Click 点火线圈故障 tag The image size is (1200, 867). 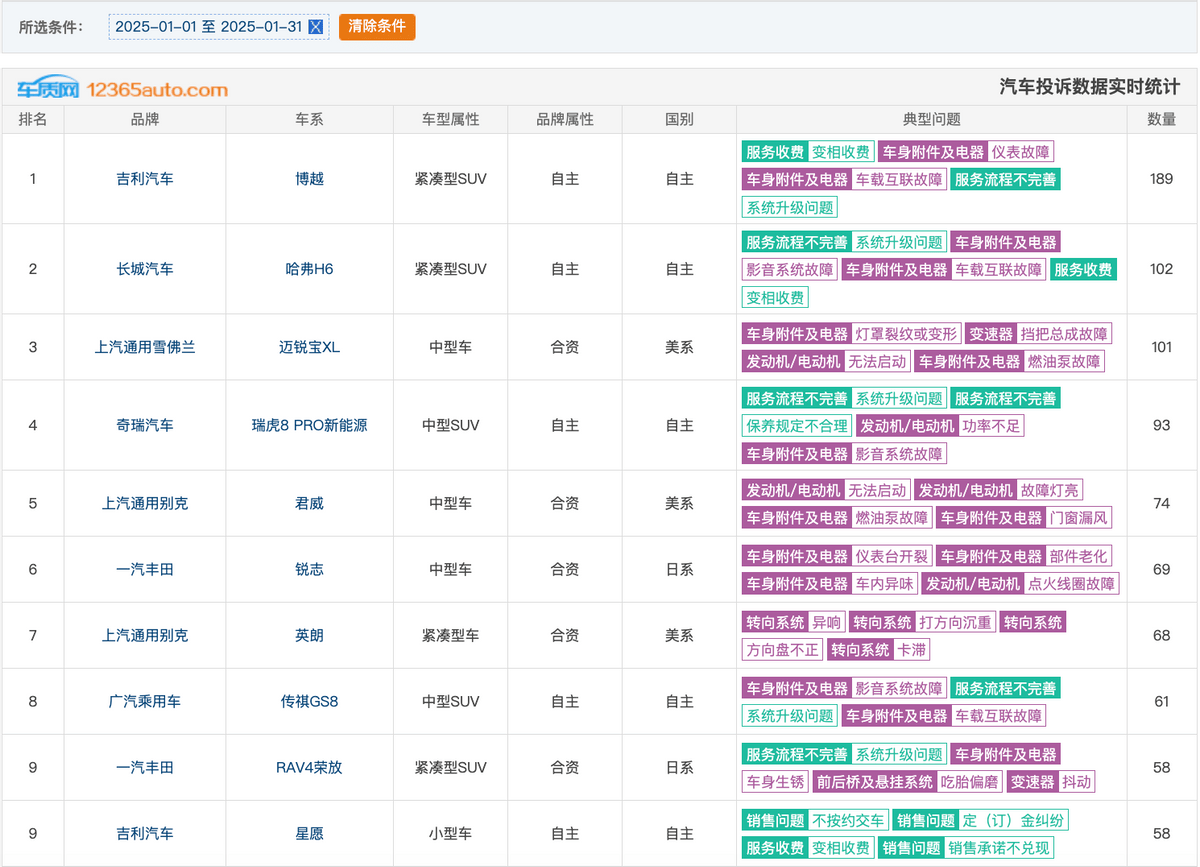(x=1072, y=584)
